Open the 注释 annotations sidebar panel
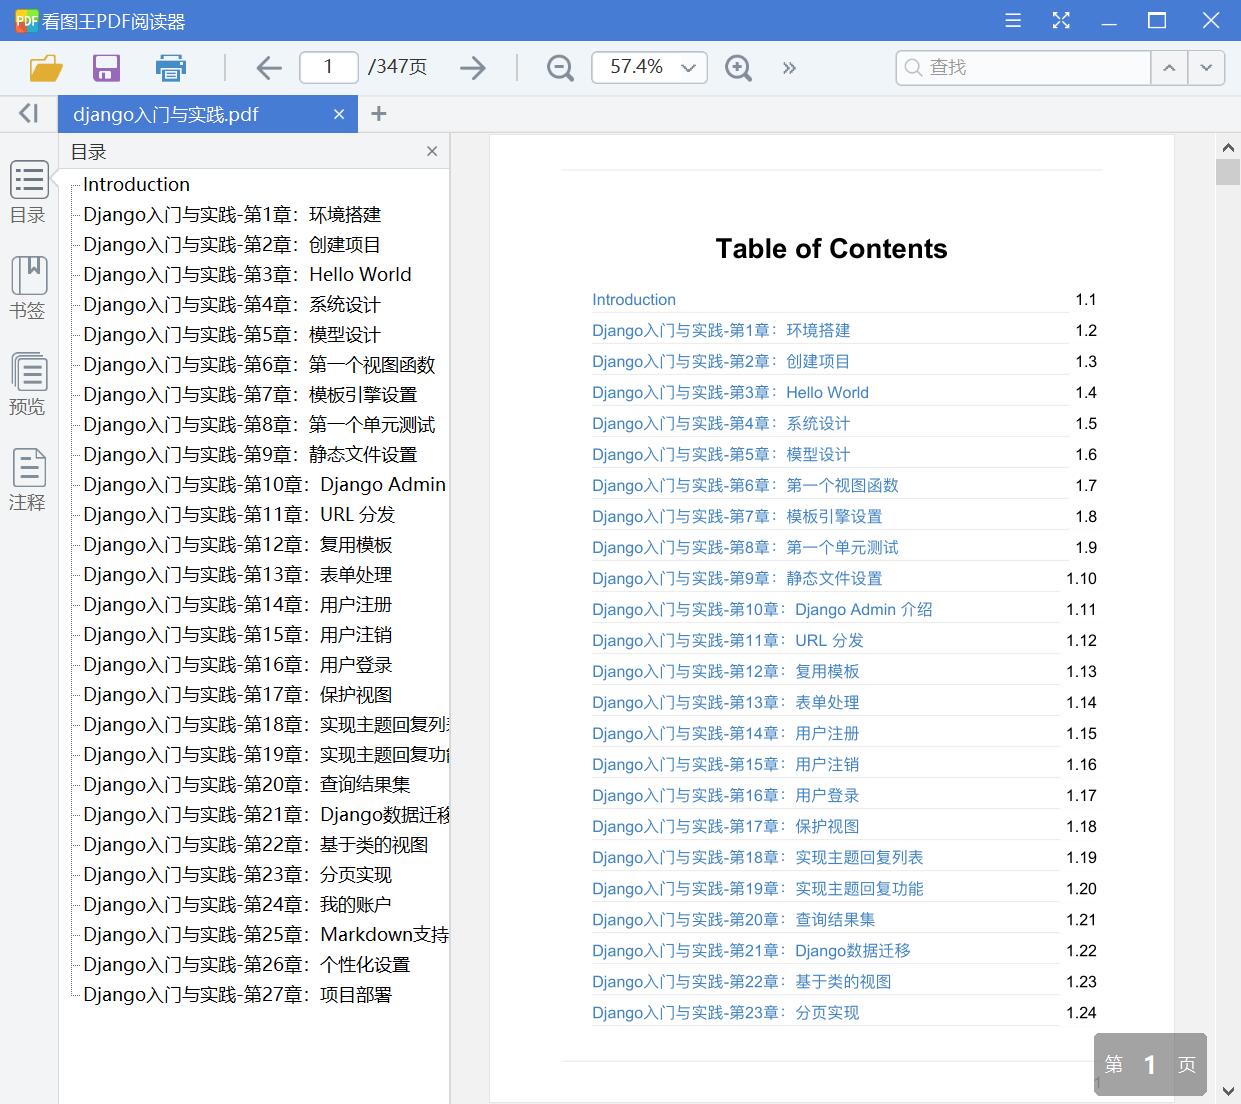The height and width of the screenshot is (1104, 1241). point(28,480)
